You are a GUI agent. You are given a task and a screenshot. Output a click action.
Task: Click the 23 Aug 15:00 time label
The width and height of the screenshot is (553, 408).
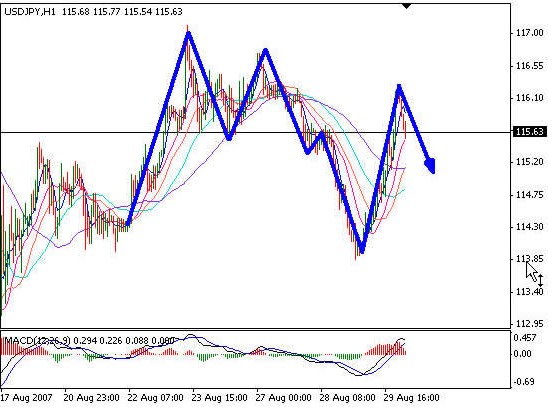pyautogui.click(x=219, y=398)
